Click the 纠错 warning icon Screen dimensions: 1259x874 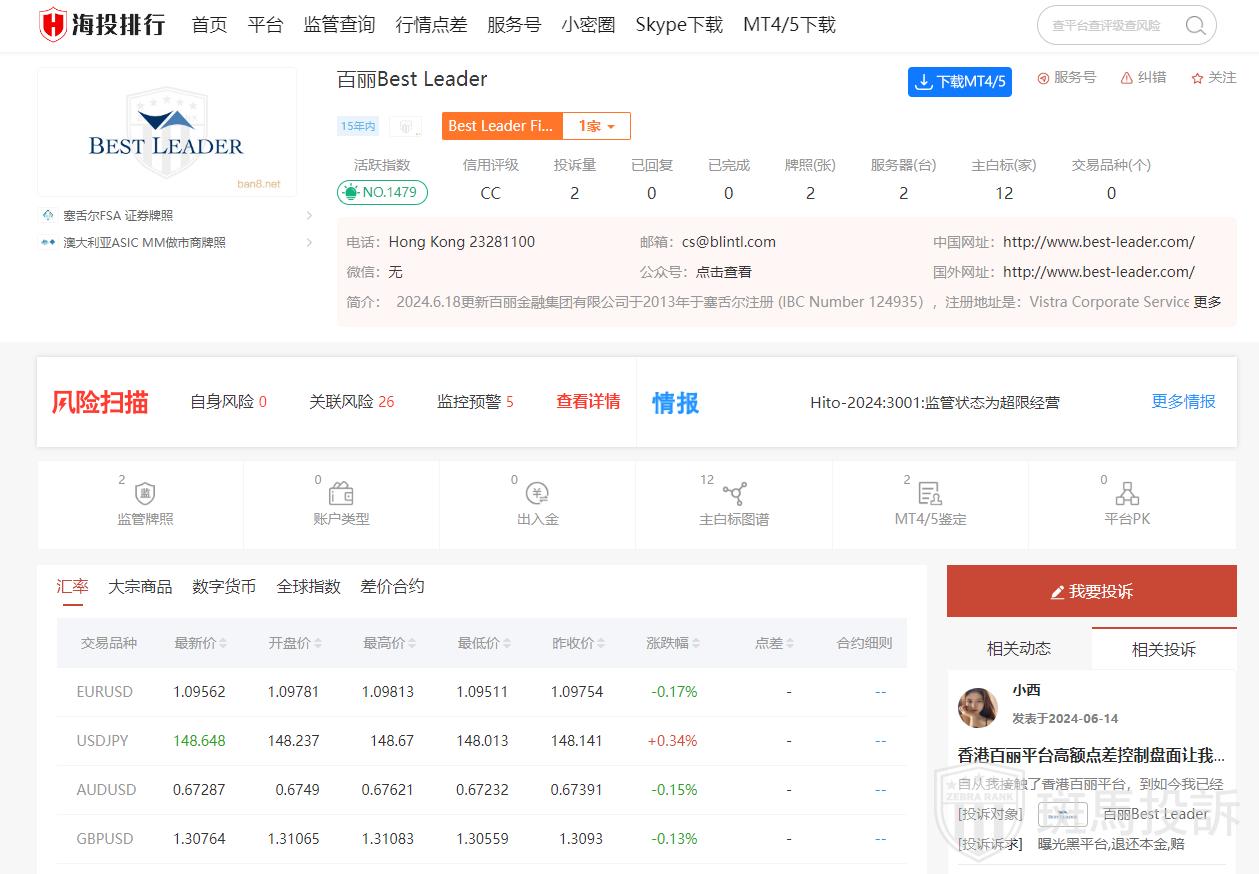(1126, 78)
